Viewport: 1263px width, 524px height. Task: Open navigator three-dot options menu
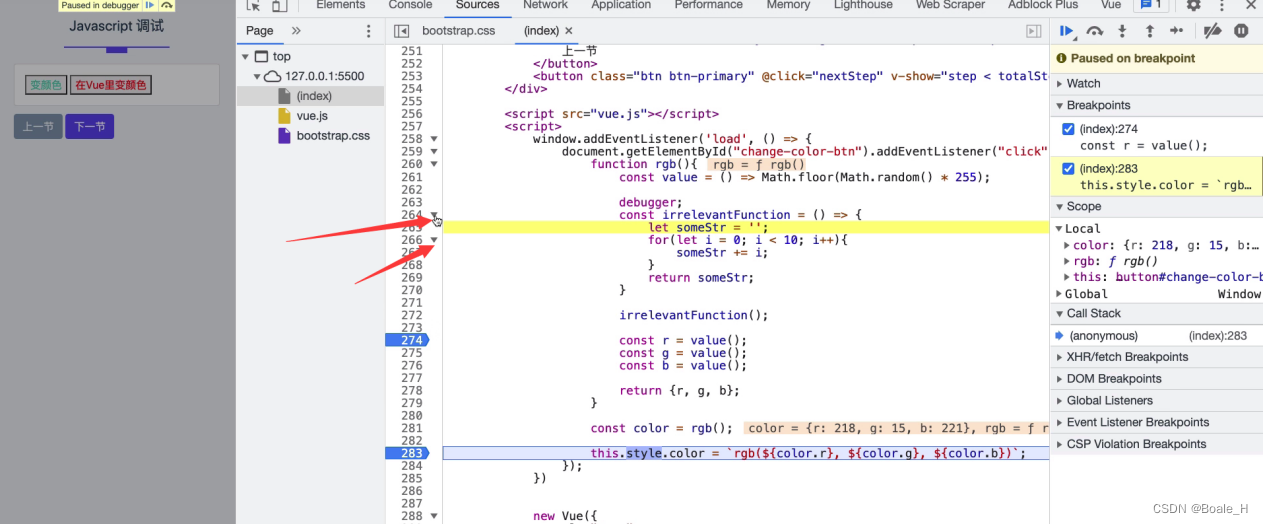coord(369,31)
